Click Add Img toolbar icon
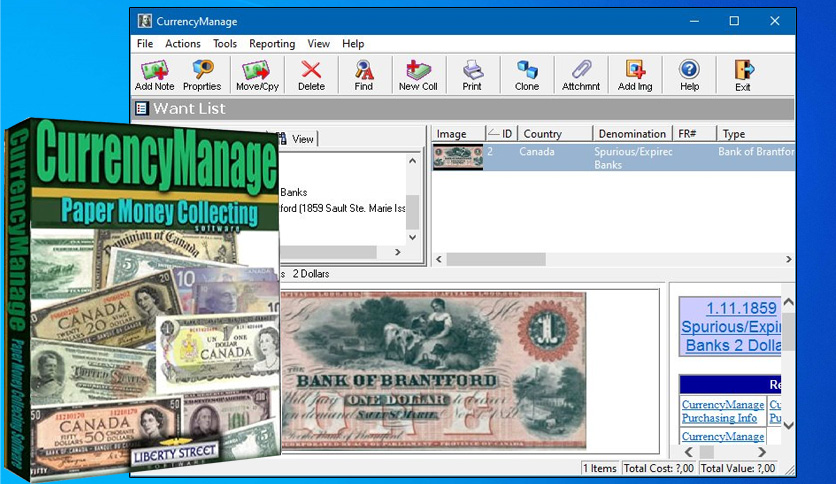 point(635,75)
